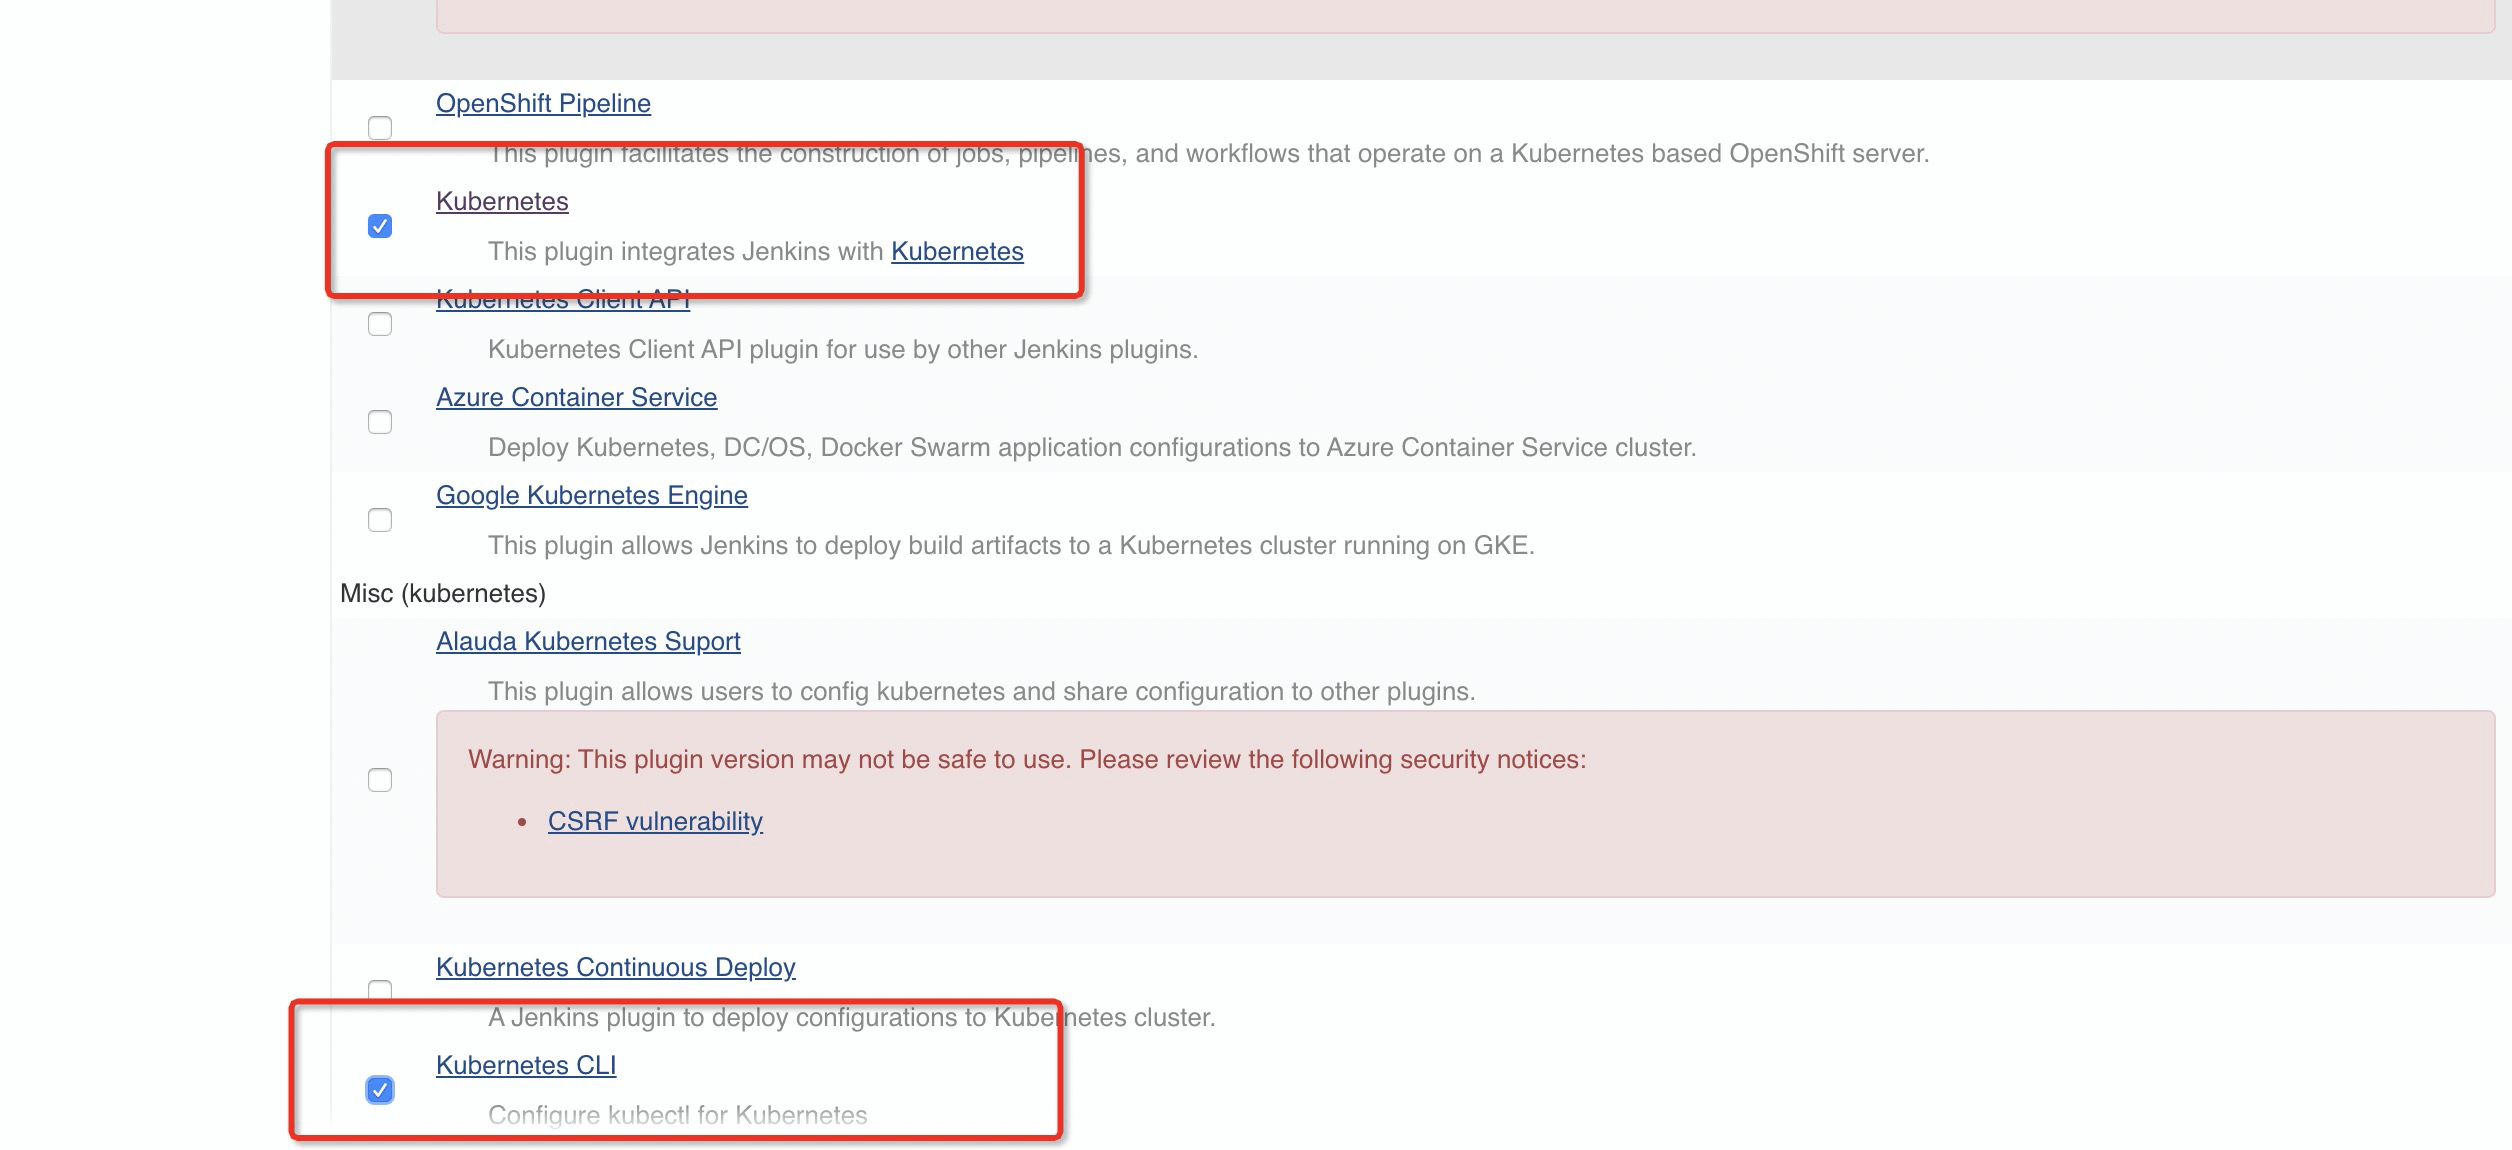The height and width of the screenshot is (1150, 2512).
Task: Open the Kubernetes plugin title link
Action: (502, 201)
